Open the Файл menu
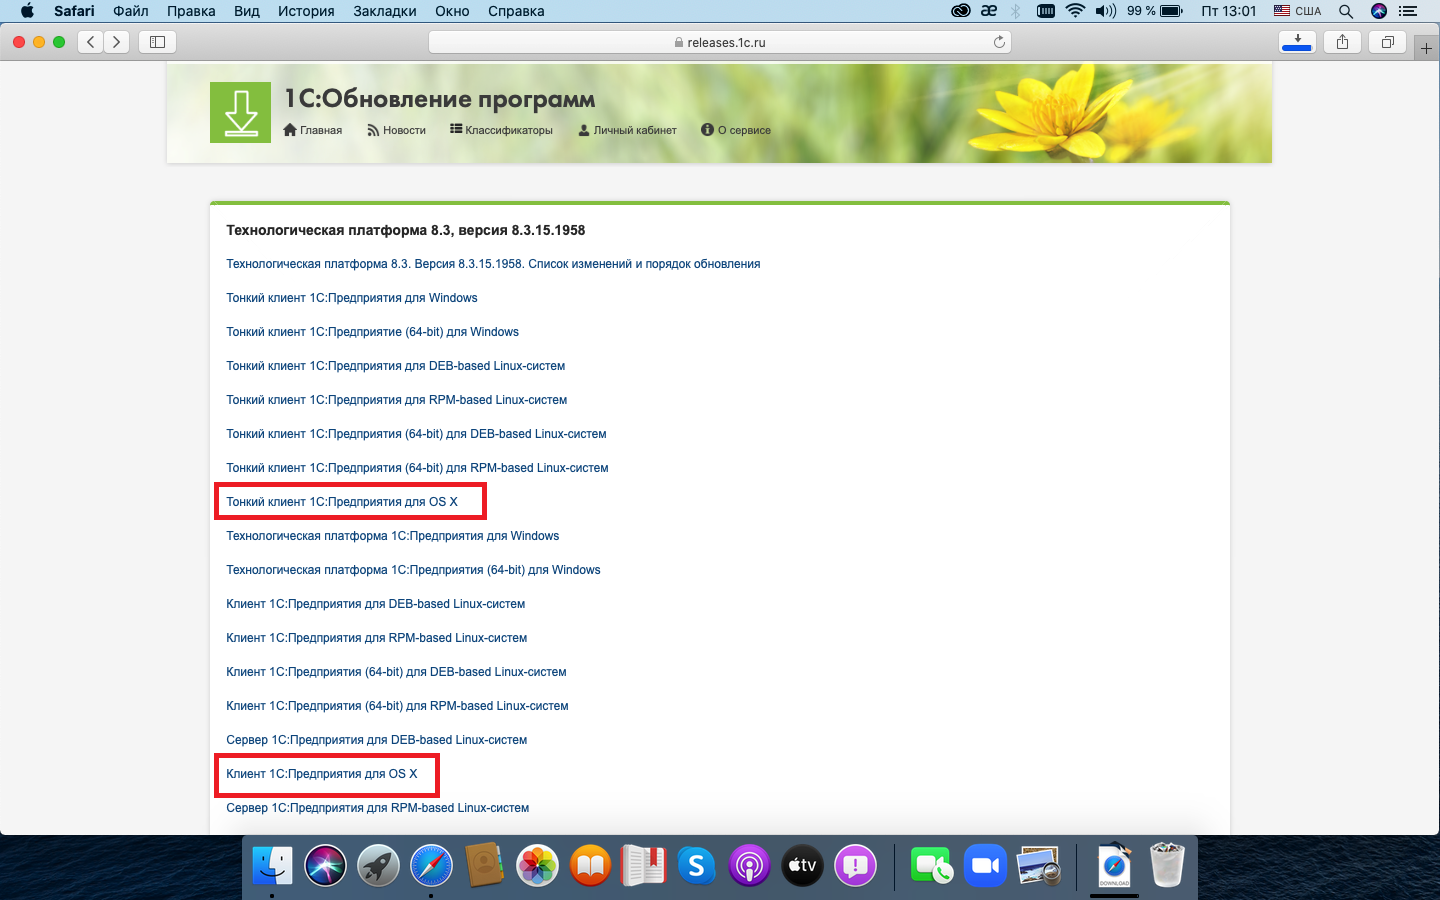 coord(131,11)
